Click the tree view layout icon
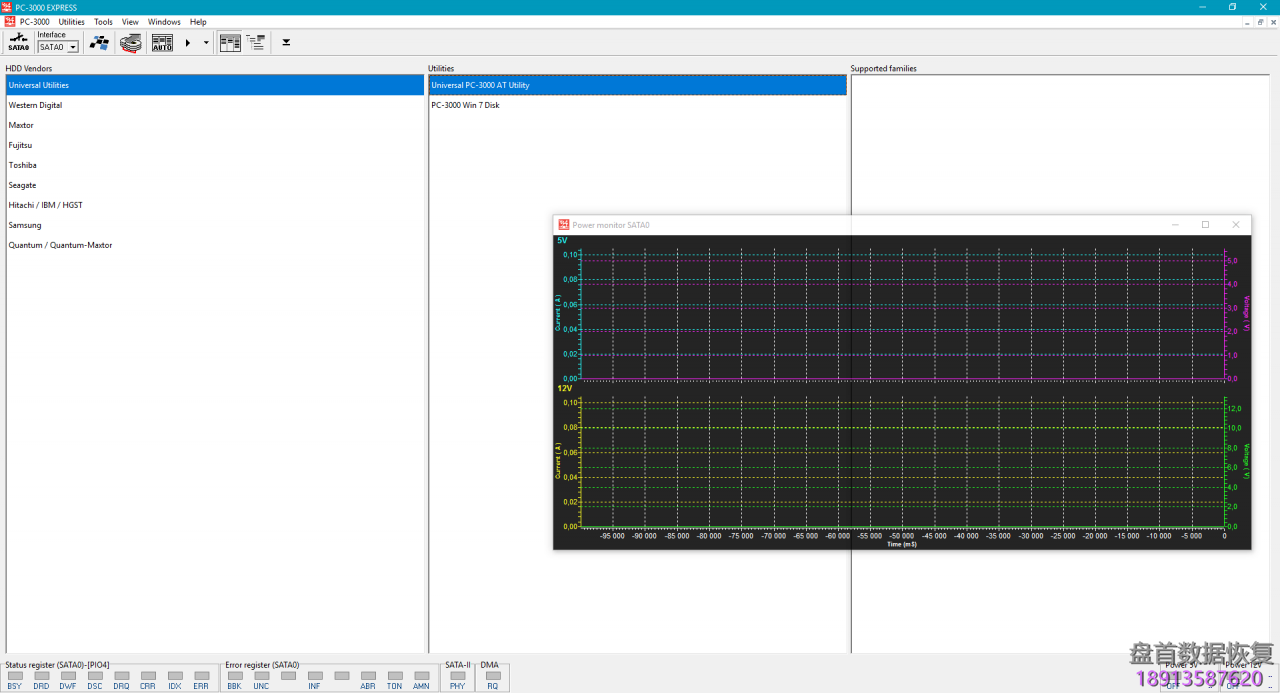Viewport: 1280px width, 693px height. coord(255,42)
